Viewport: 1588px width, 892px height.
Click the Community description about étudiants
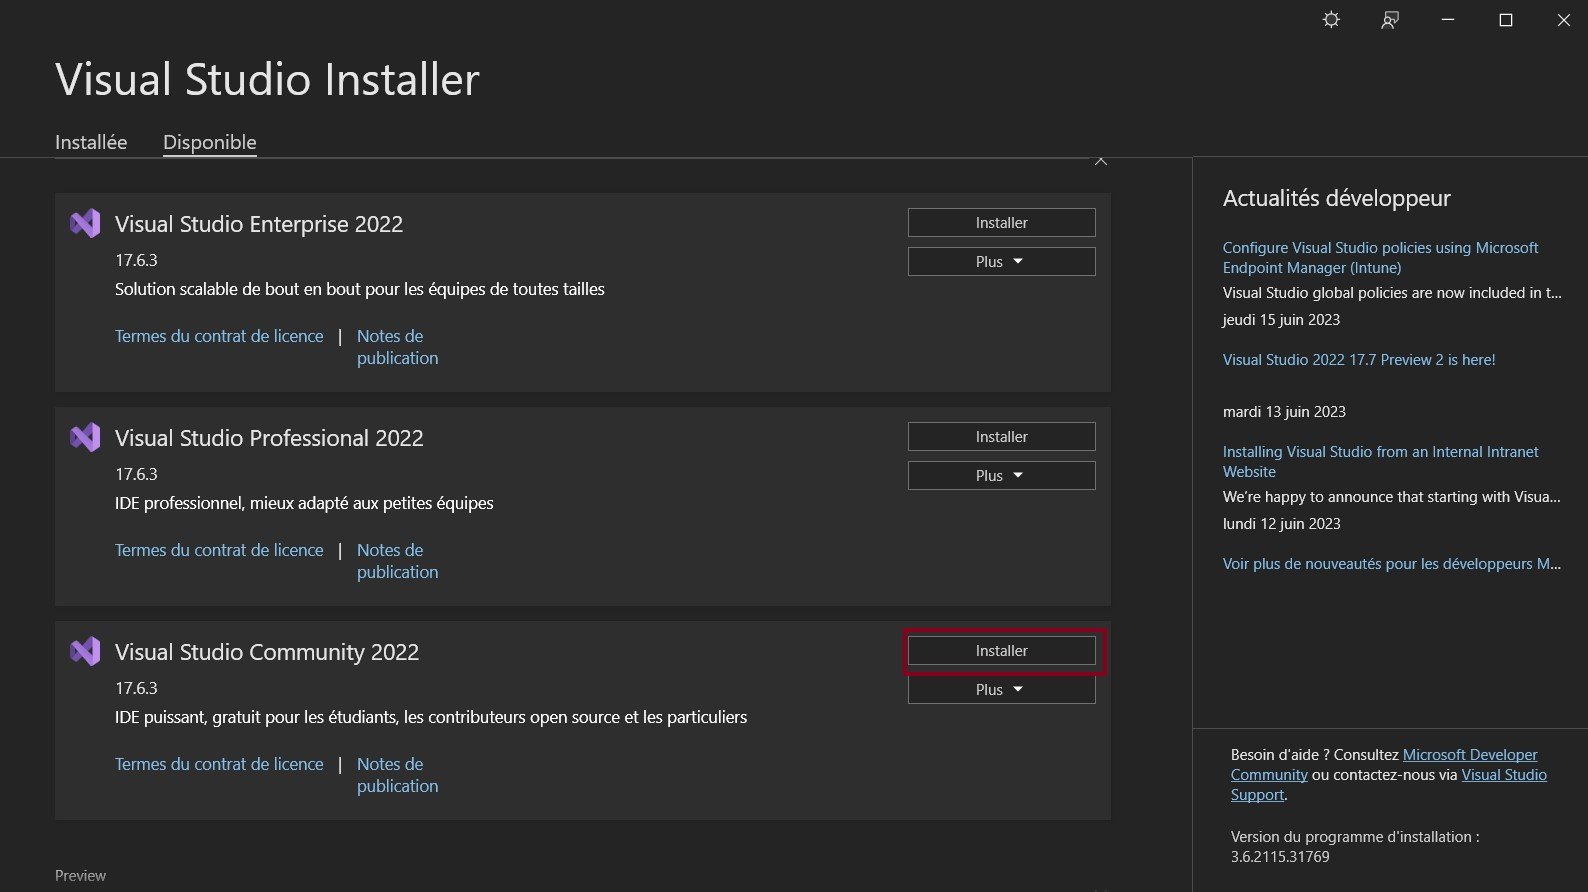point(431,717)
